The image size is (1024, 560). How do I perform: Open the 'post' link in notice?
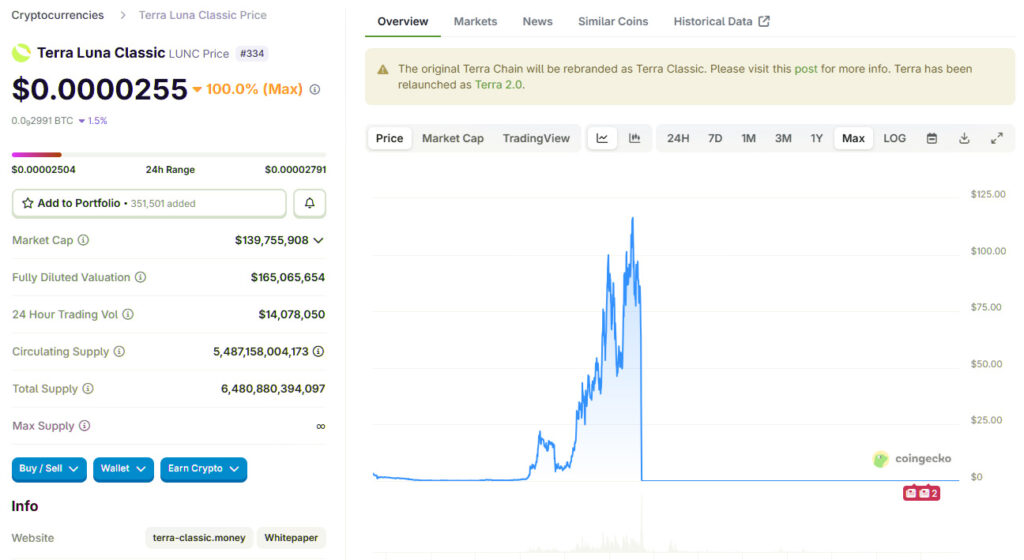point(805,69)
